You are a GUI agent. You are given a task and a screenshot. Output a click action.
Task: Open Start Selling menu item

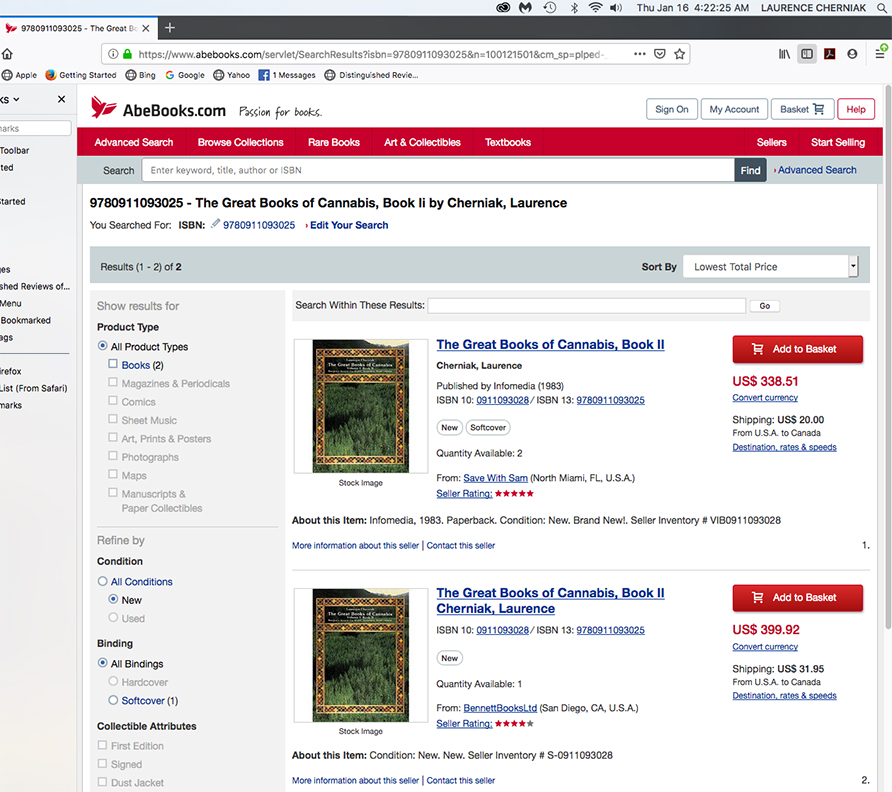coord(838,142)
